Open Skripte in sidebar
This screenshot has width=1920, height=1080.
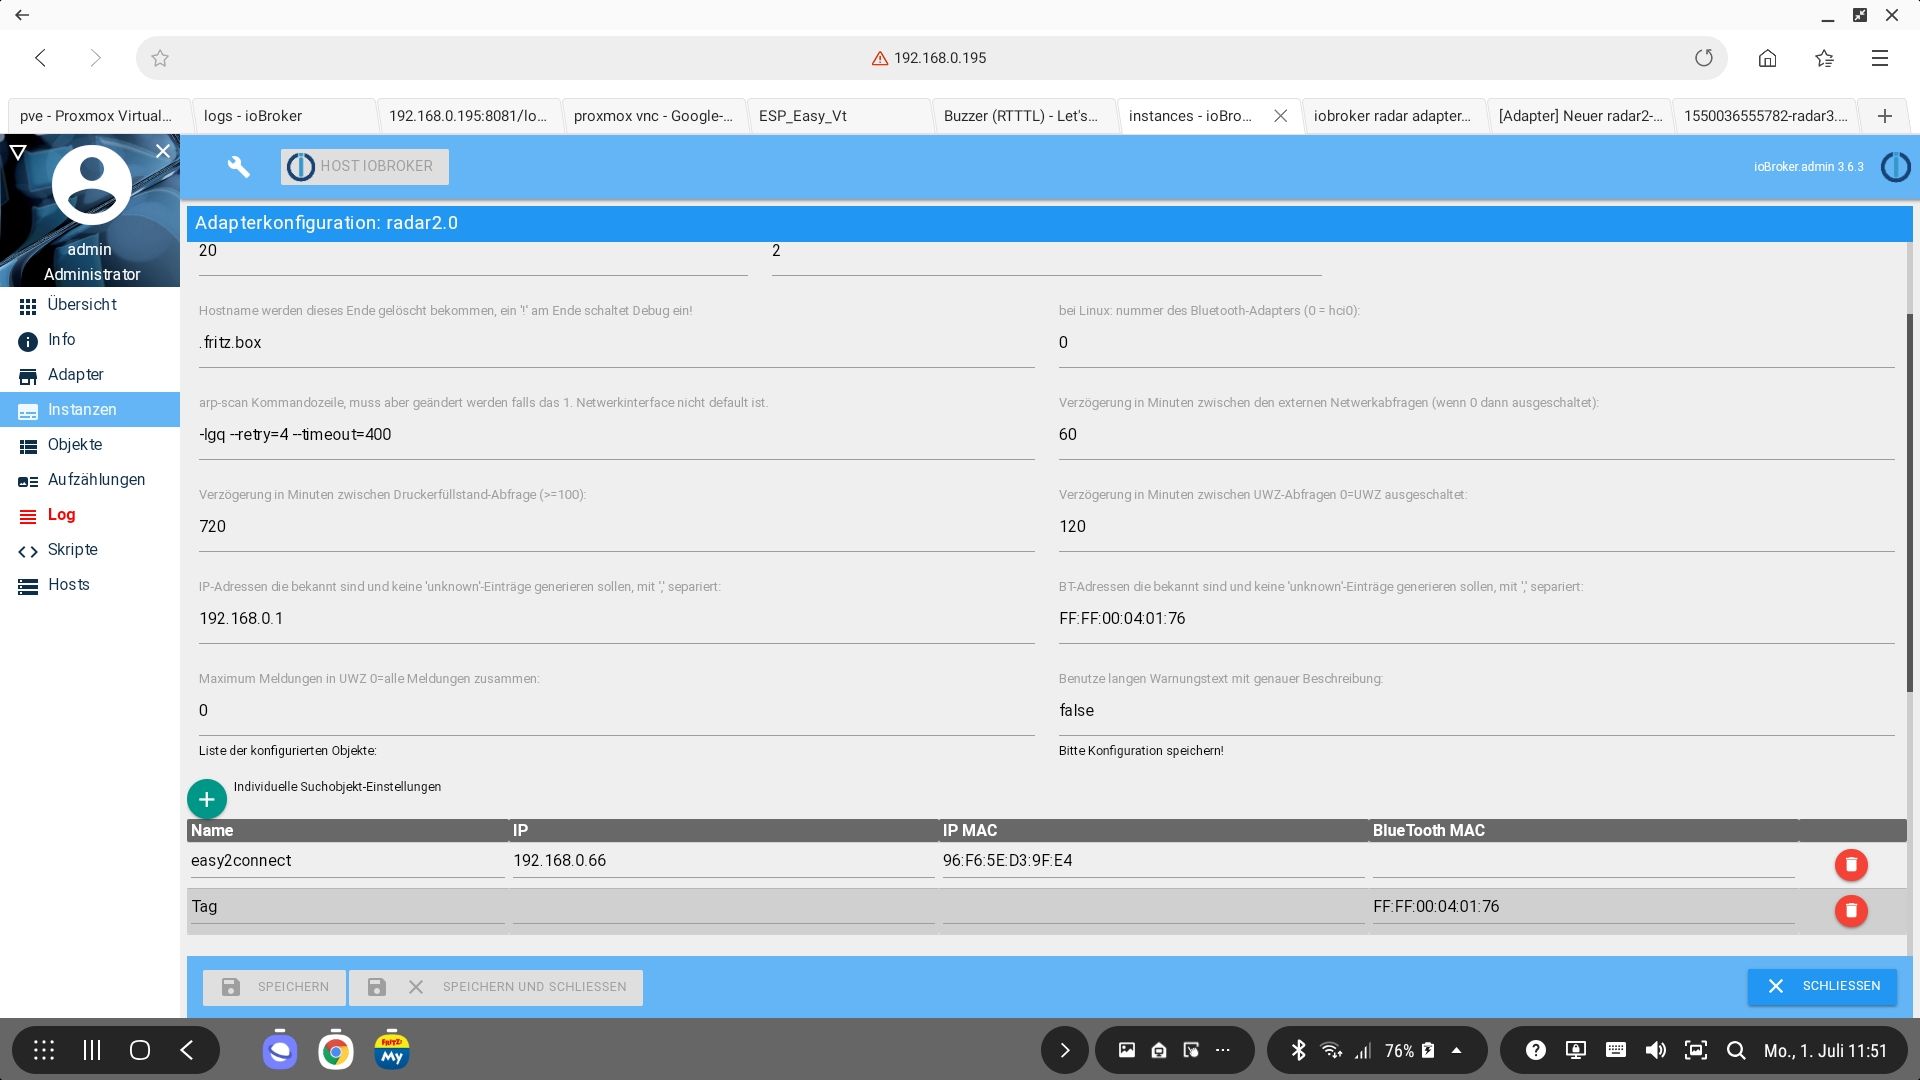[90, 550]
